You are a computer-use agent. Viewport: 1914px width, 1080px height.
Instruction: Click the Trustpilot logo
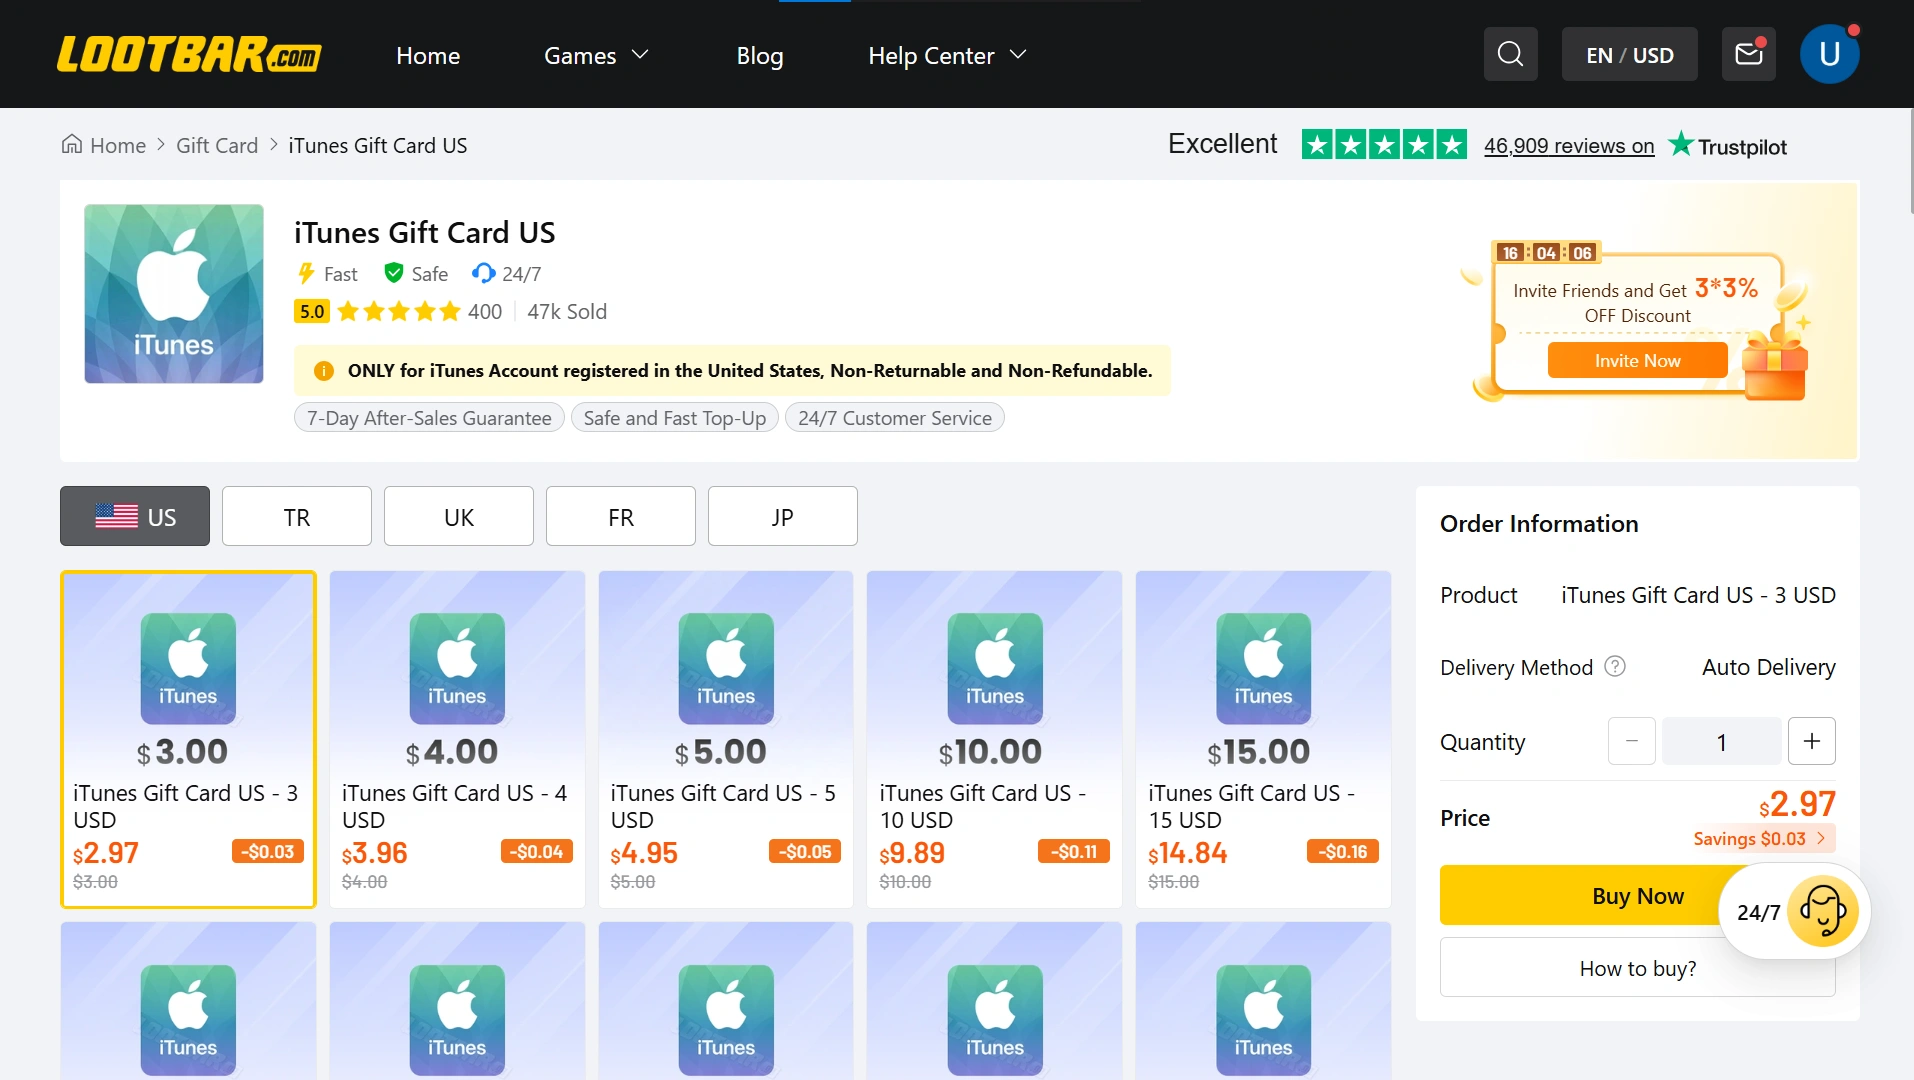(x=1728, y=146)
